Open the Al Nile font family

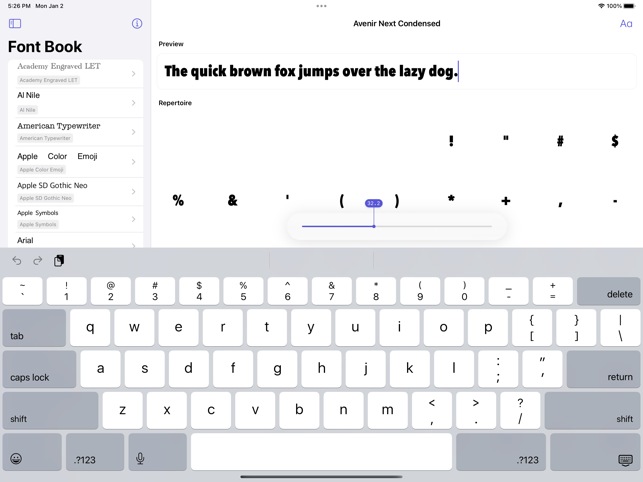tap(75, 103)
